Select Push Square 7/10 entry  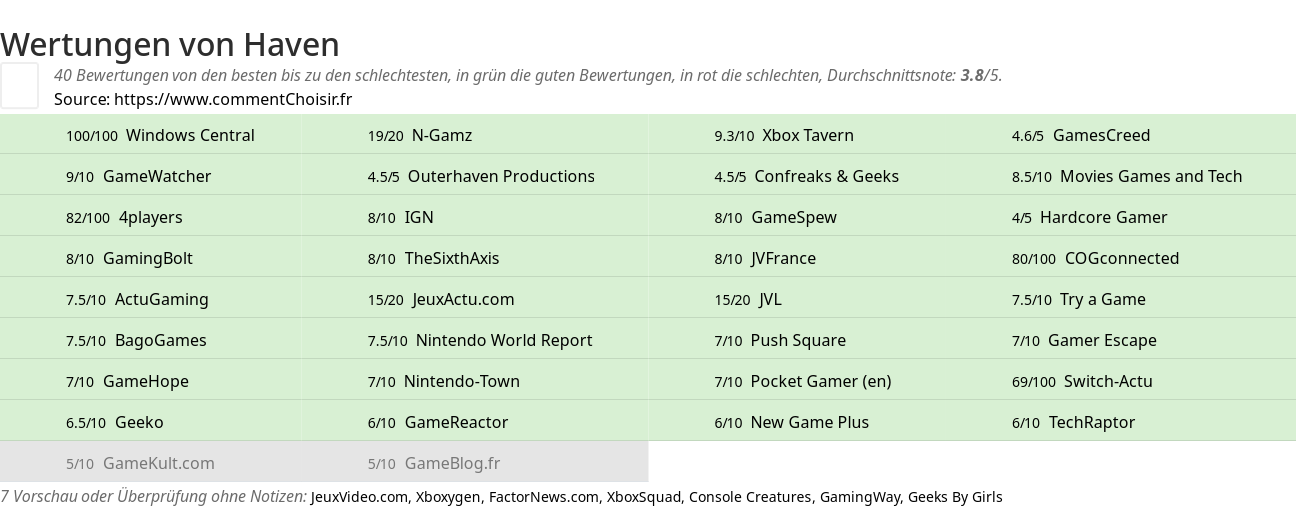pyautogui.click(x=780, y=340)
